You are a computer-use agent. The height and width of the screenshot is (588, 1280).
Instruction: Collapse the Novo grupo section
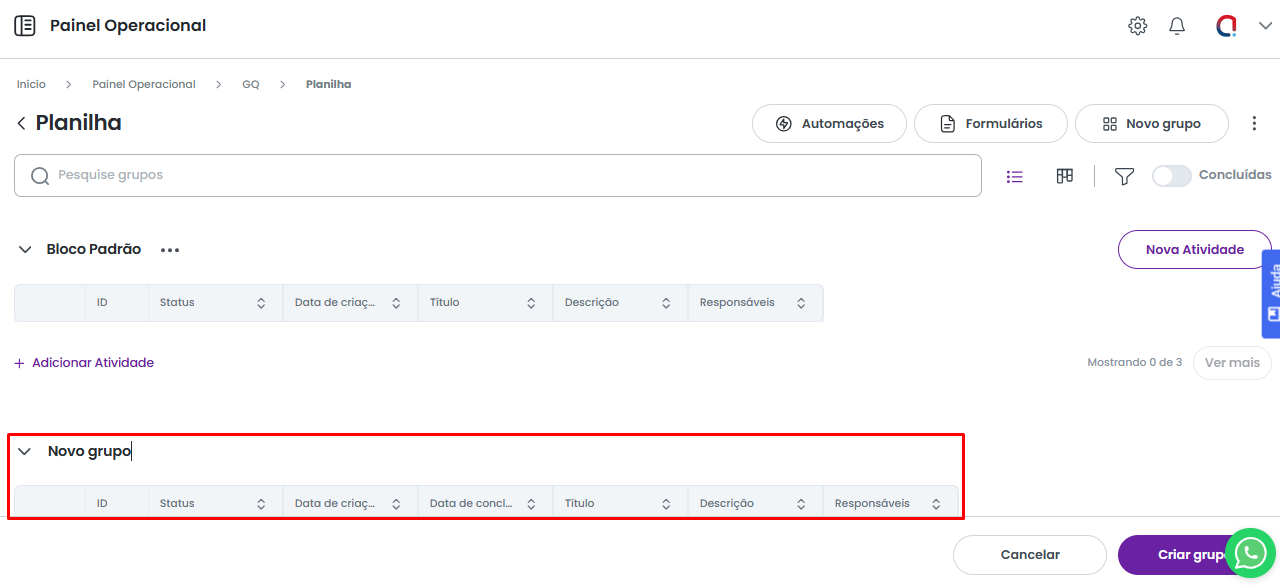25,452
